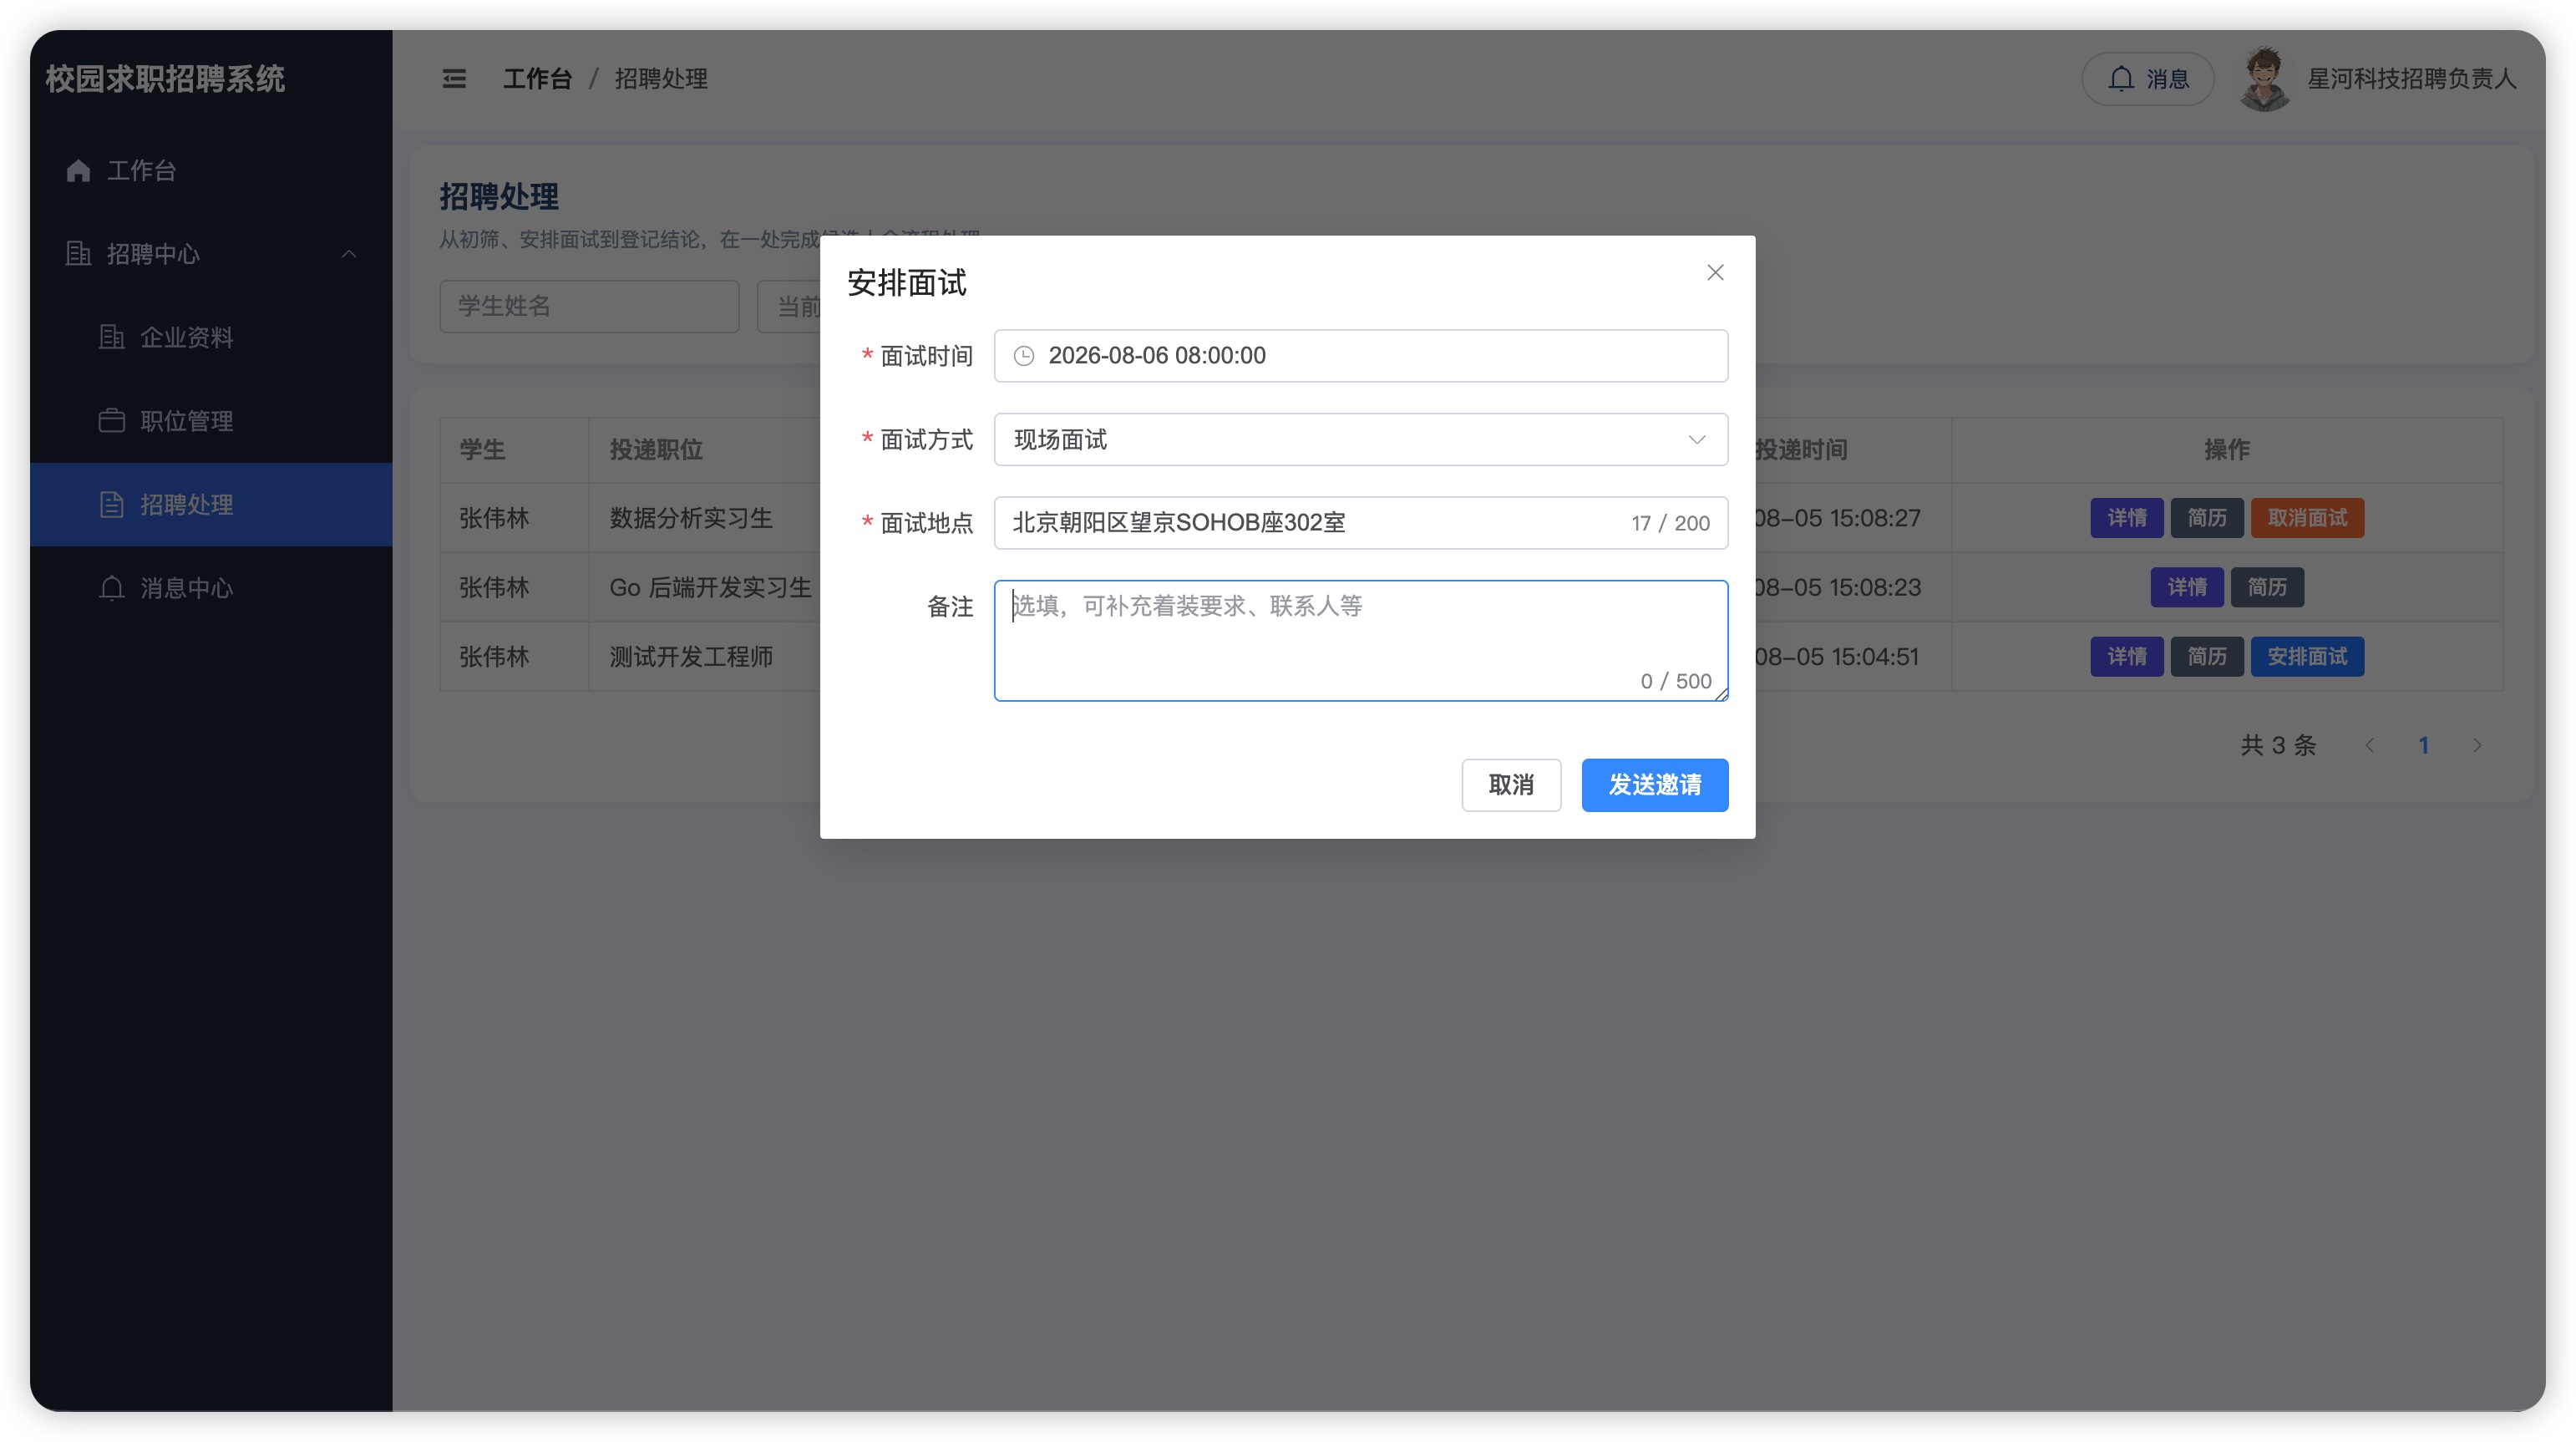The image size is (2576, 1442).
Task: Focus the 面试地点 address input
Action: (1360, 523)
